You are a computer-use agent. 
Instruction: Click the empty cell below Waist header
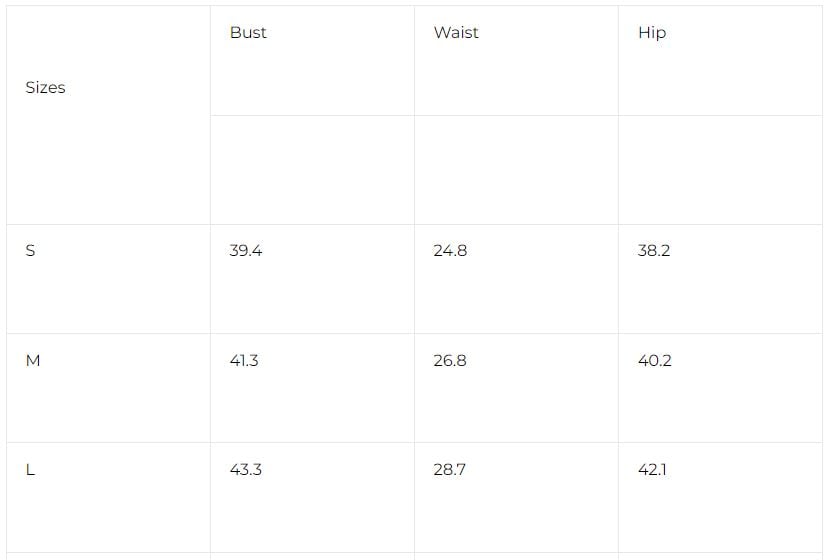tap(516, 170)
